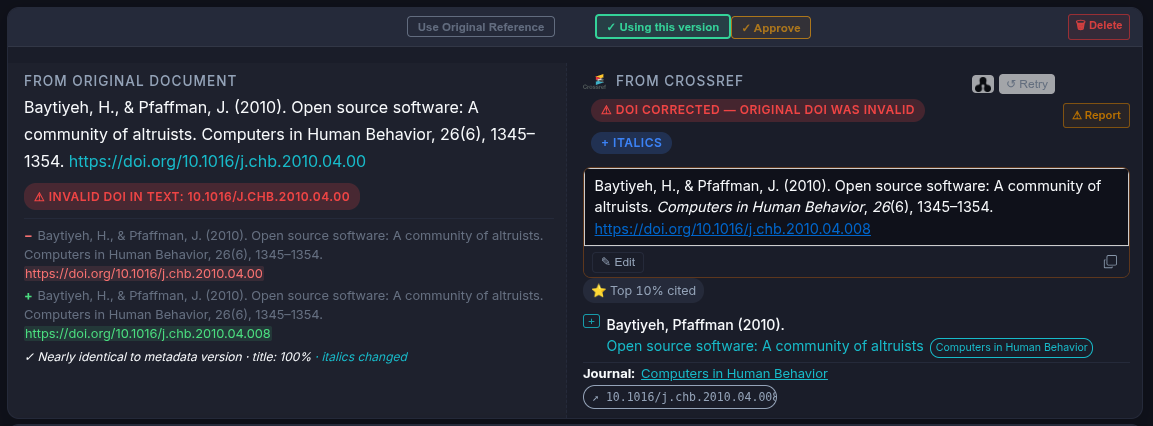Click the Computers in Human Behavior pill tag
This screenshot has height=426, width=1153.
(x=1011, y=347)
